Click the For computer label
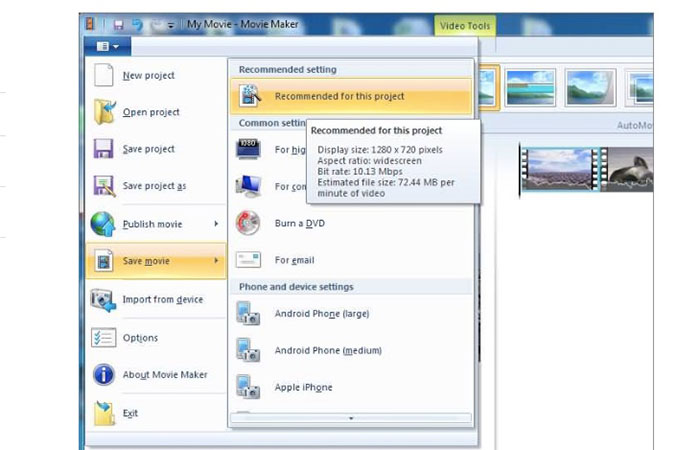 (290, 187)
